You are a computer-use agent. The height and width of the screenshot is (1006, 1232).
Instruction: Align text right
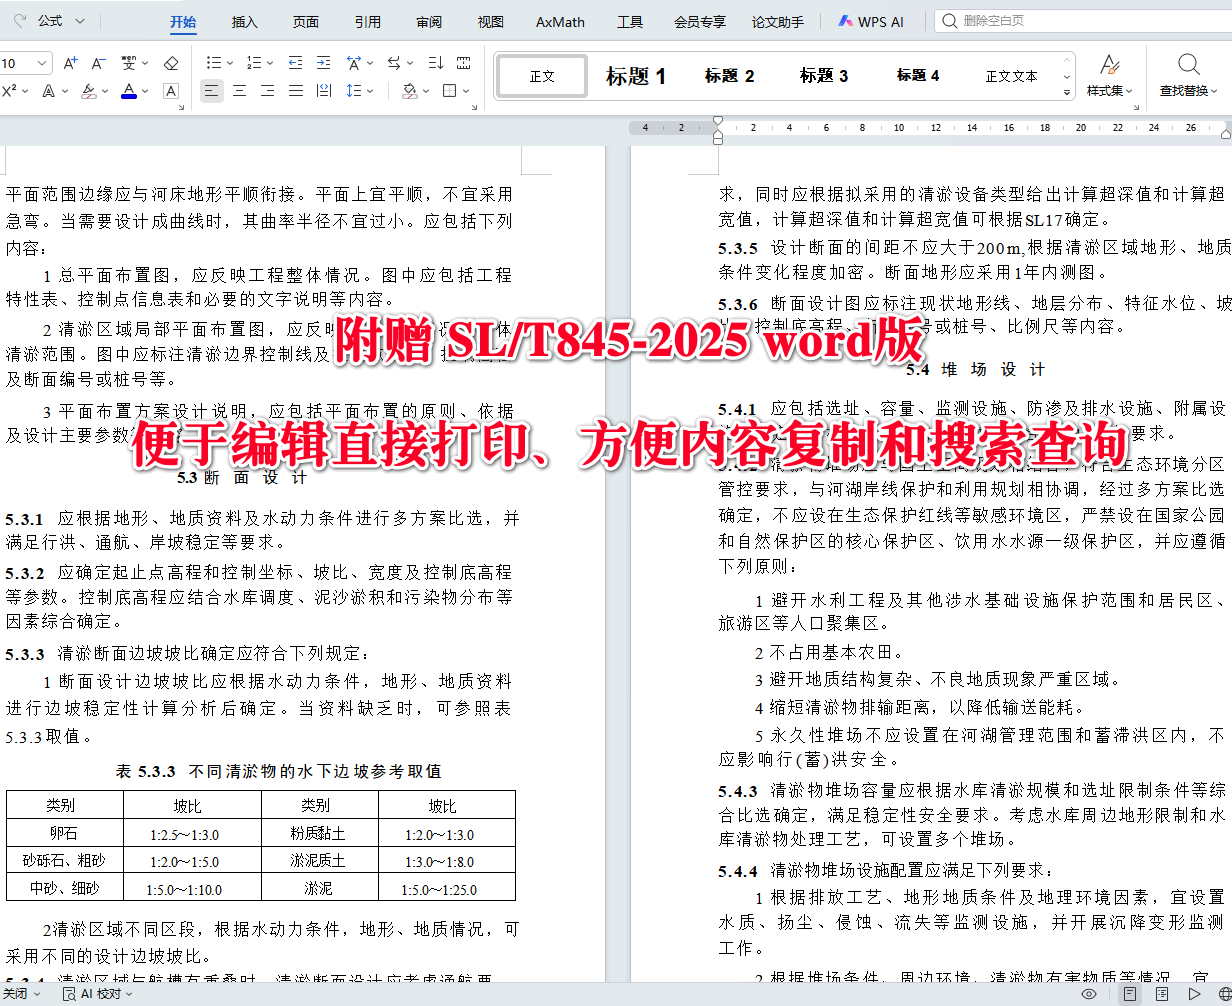coord(267,91)
